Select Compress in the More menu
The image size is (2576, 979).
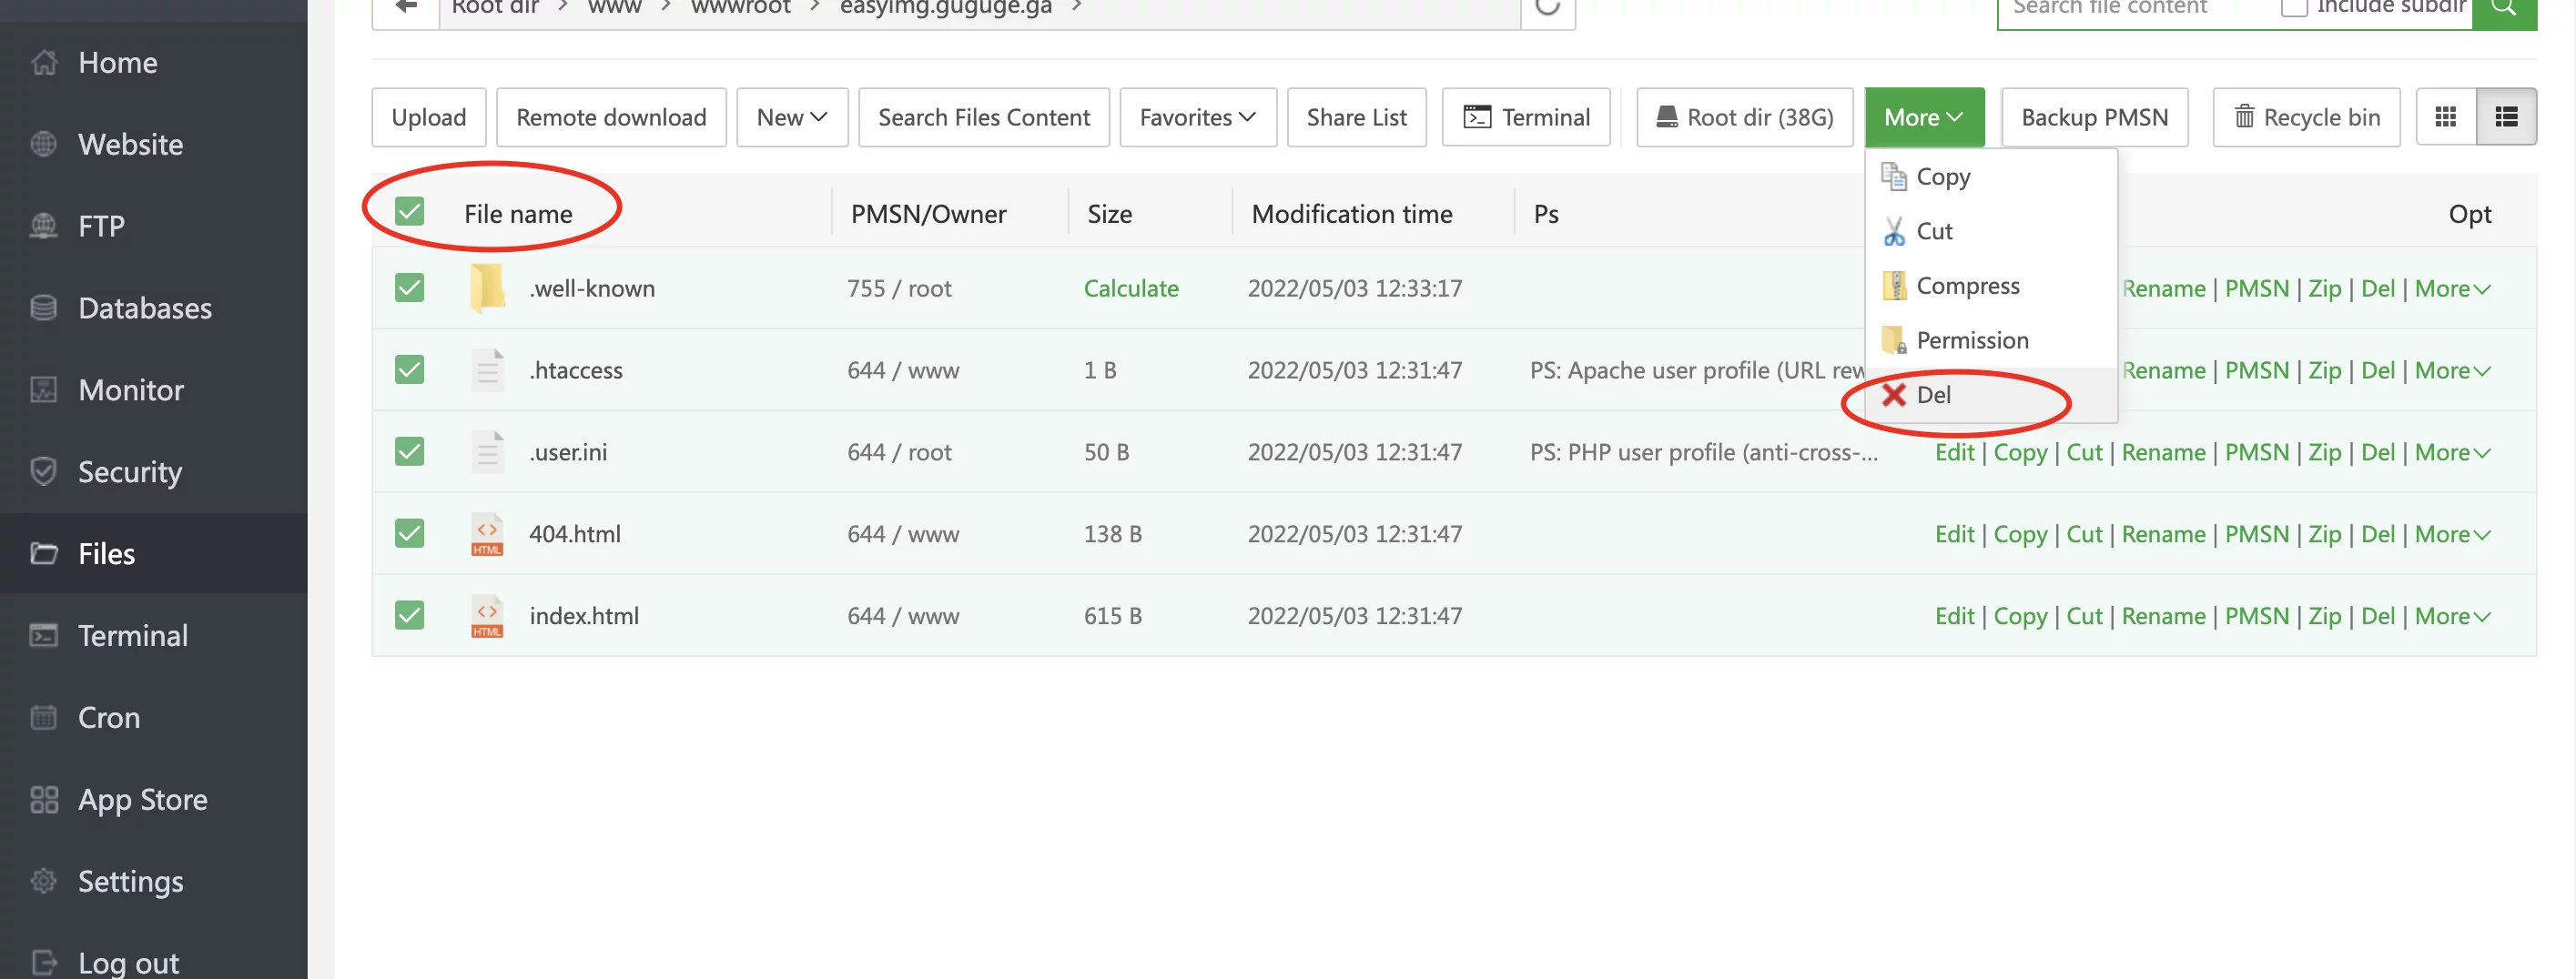point(1967,286)
